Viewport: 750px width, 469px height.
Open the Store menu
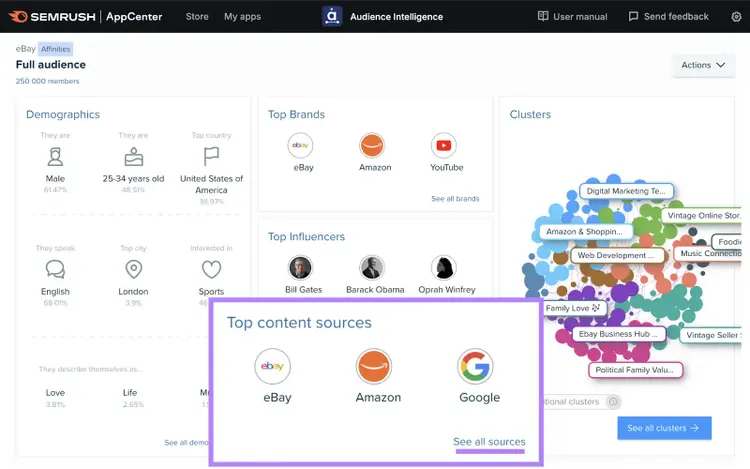tap(197, 17)
